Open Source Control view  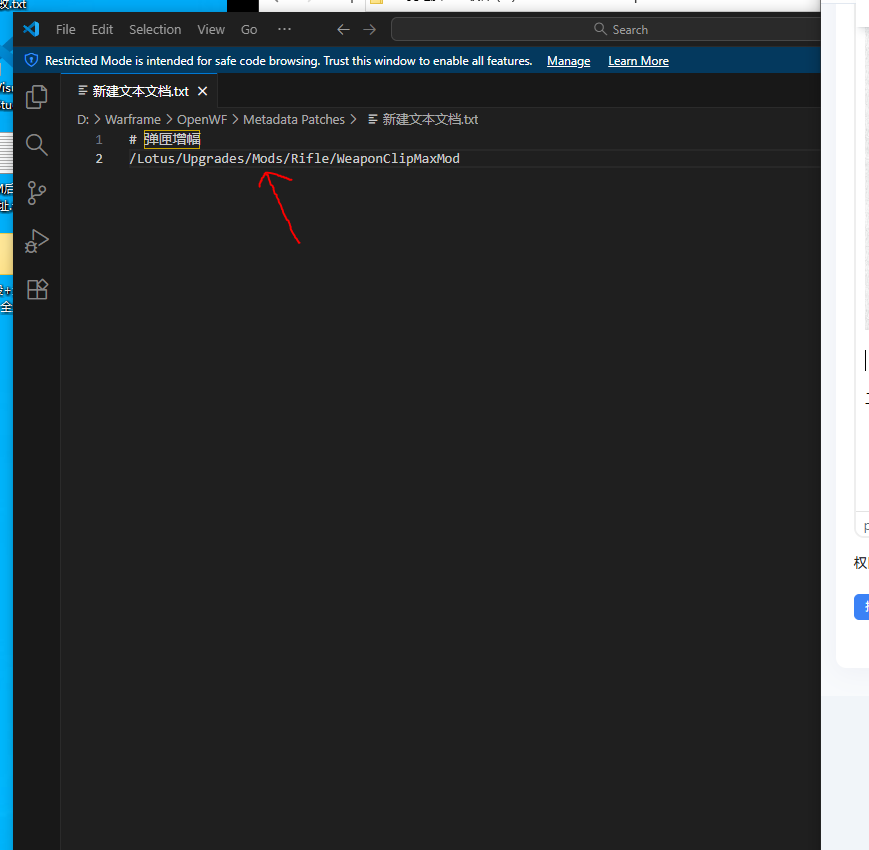tap(37, 193)
